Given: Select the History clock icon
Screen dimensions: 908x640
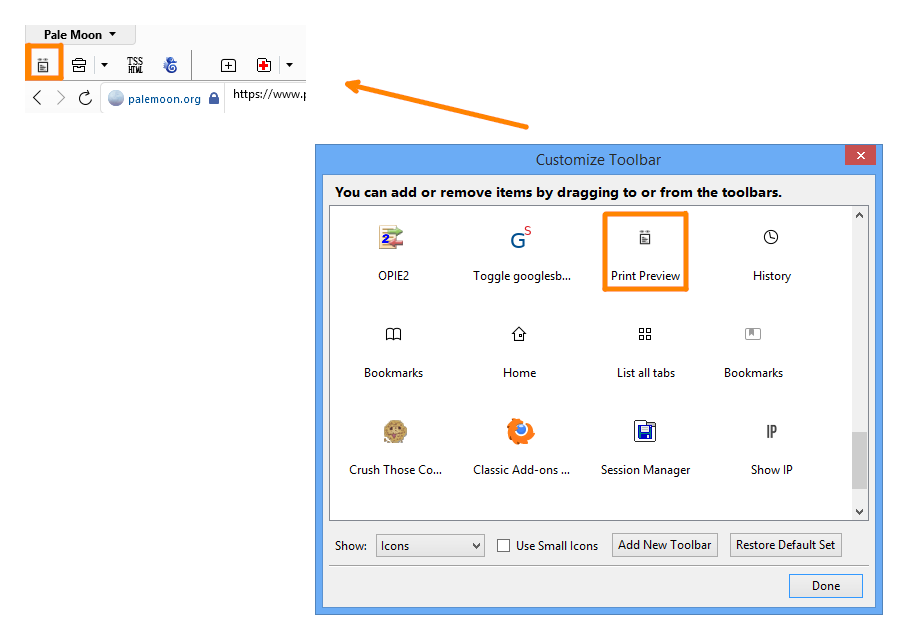Looking at the screenshot, I should pyautogui.click(x=771, y=237).
